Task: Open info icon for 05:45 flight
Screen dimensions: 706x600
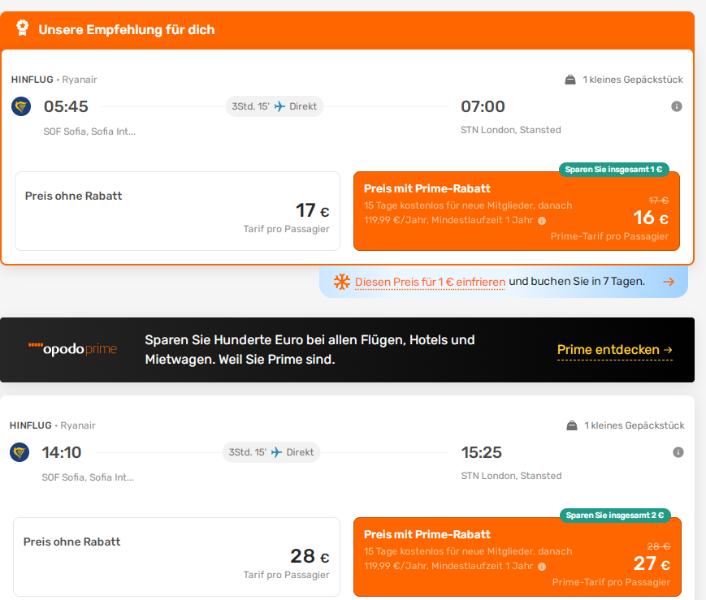Action: pyautogui.click(x=676, y=107)
